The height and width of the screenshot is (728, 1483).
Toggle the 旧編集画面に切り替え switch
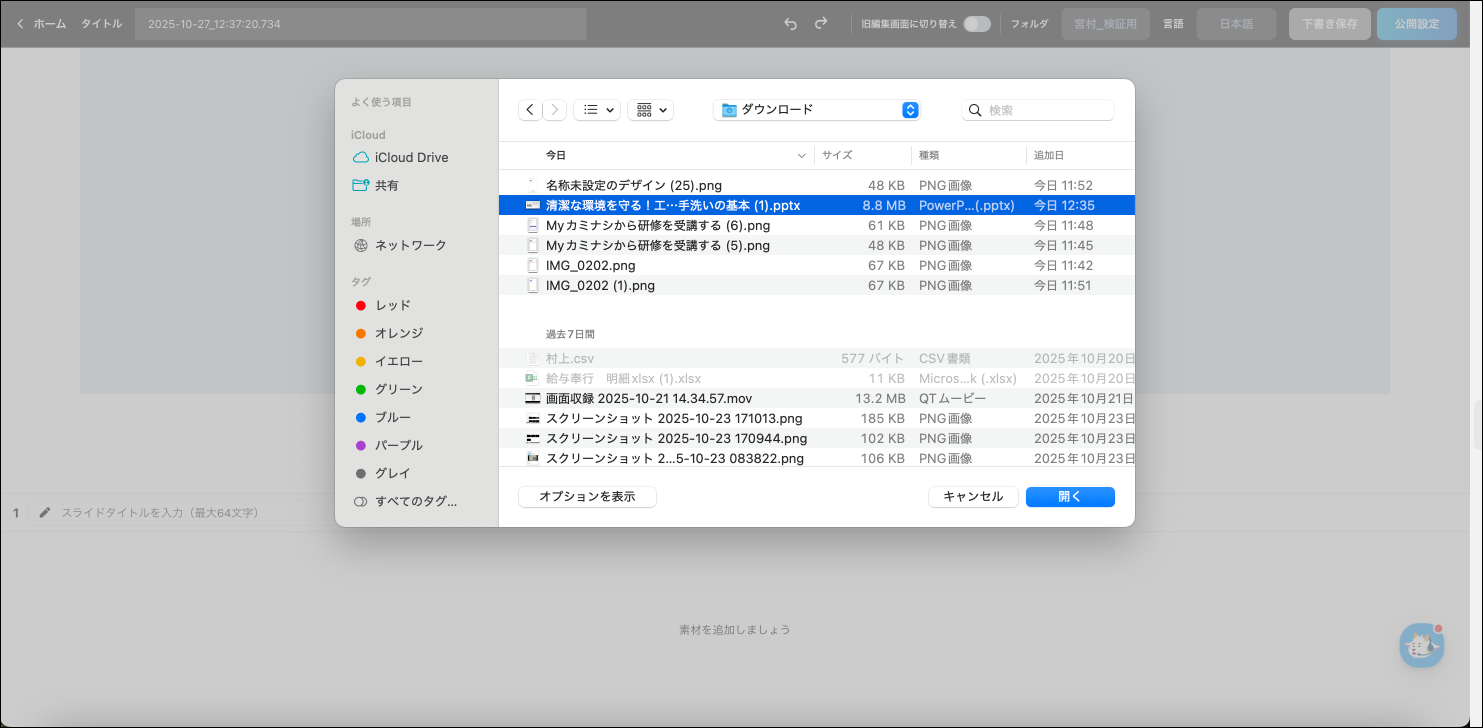(x=976, y=24)
